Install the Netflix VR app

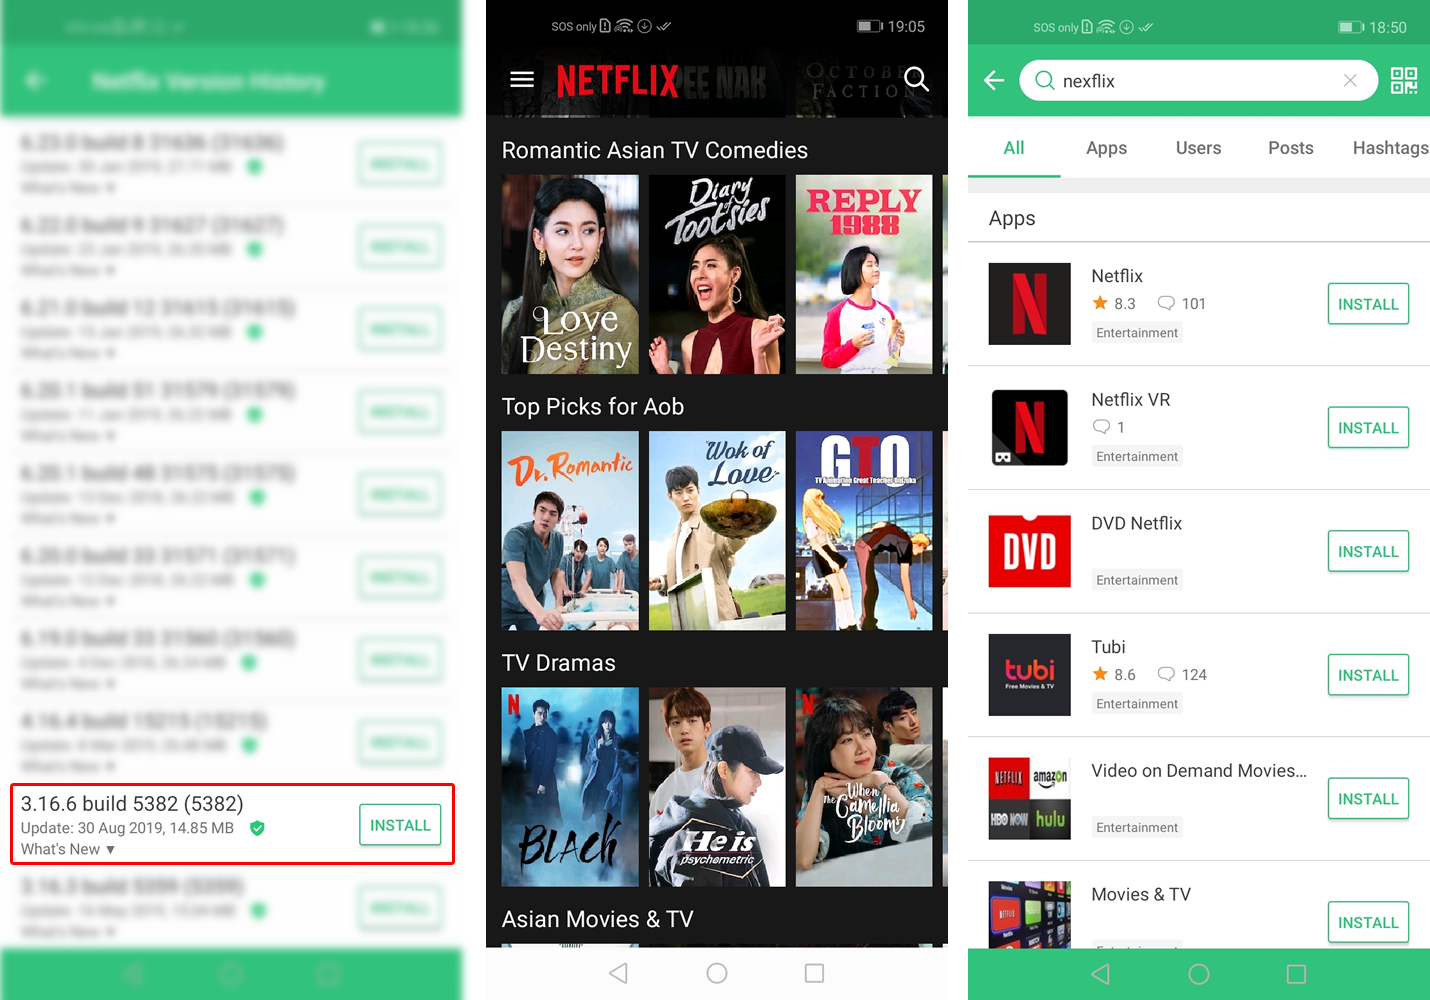[x=1368, y=428]
